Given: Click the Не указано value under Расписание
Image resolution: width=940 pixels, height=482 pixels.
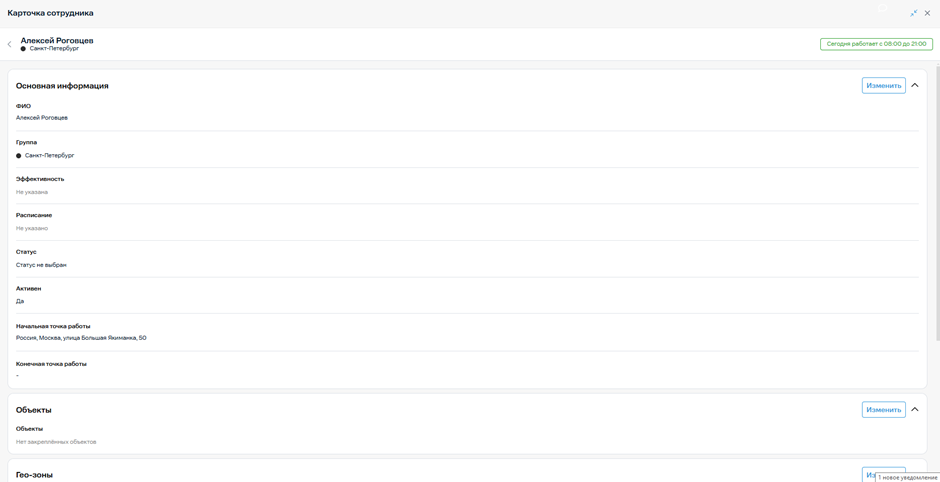Looking at the screenshot, I should click(x=32, y=228).
